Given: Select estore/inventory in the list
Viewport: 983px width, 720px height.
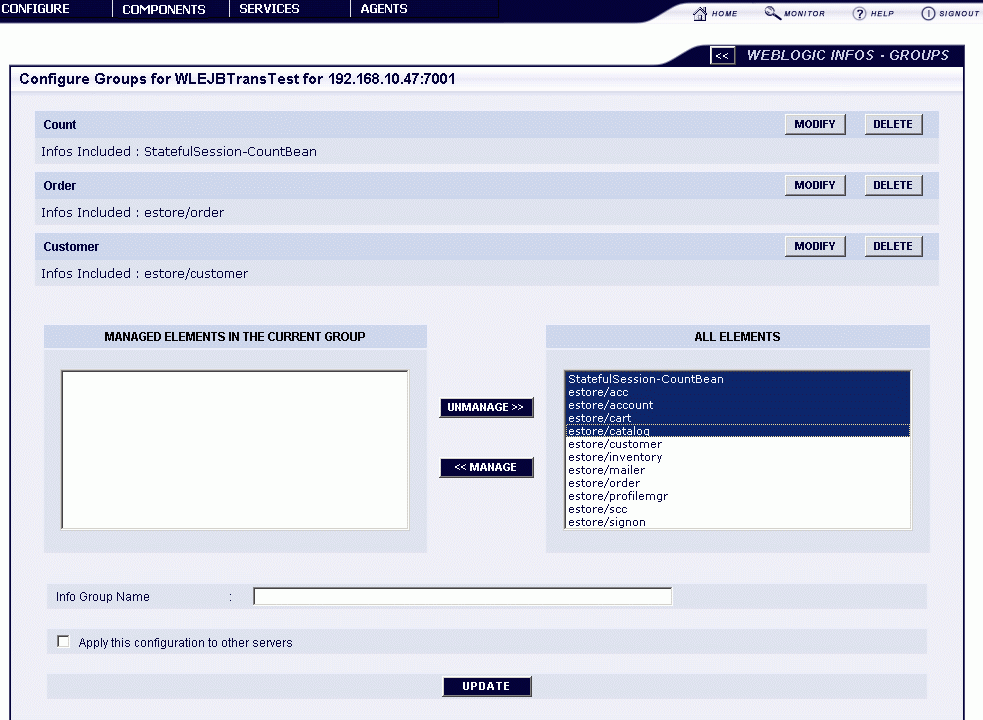Looking at the screenshot, I should click(737, 457).
